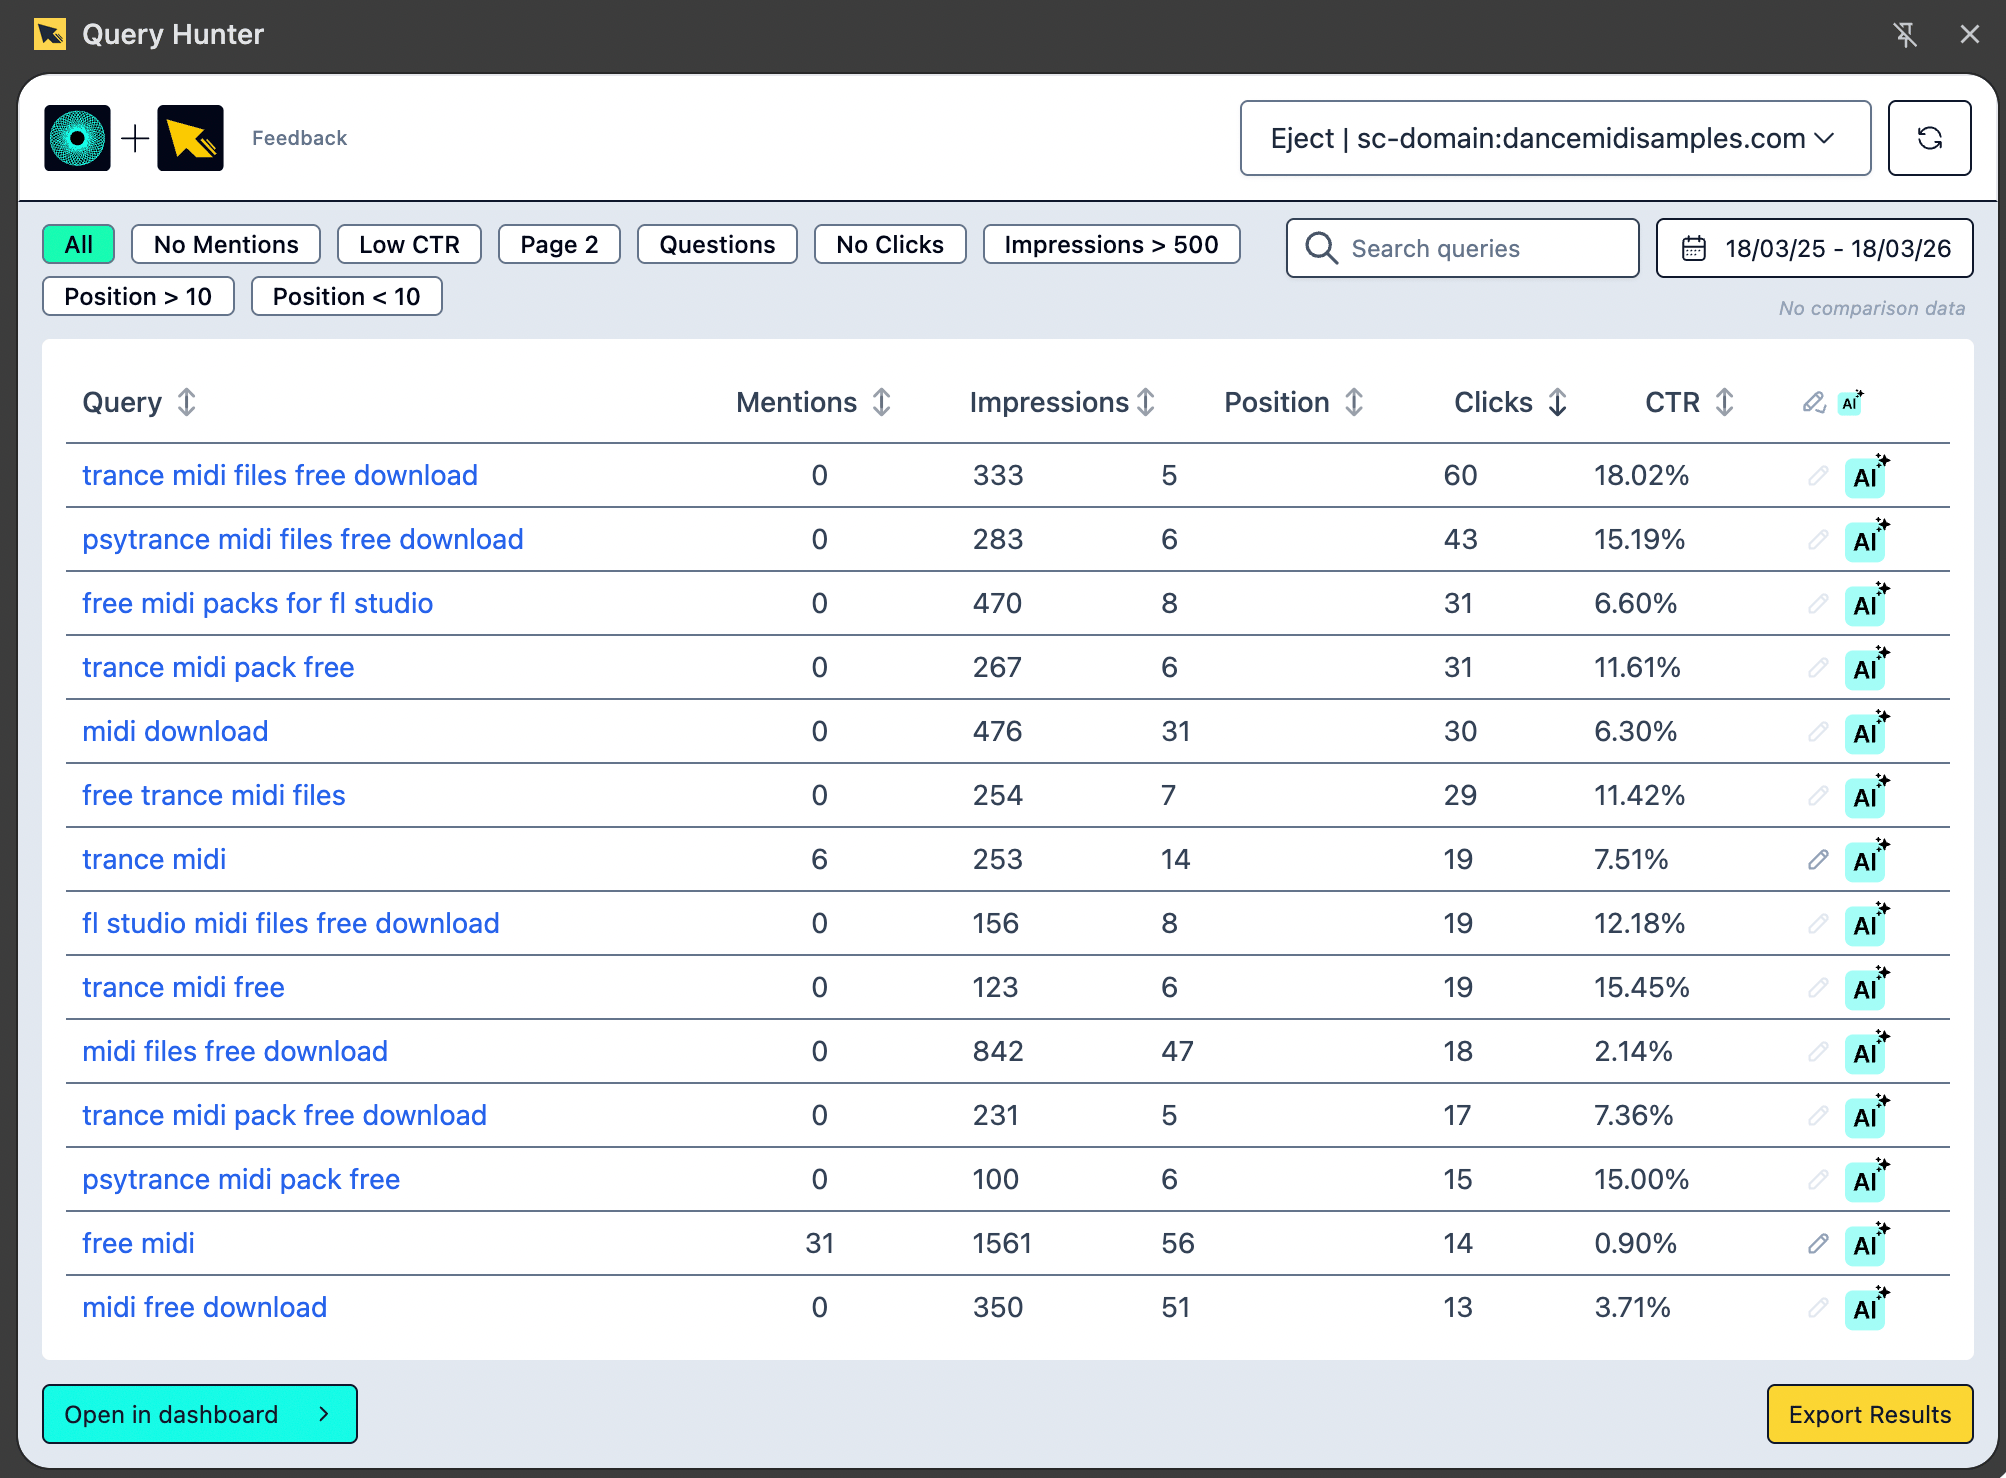Open the calendar date range picker
This screenshot has height=1478, width=2006.
tap(1813, 248)
